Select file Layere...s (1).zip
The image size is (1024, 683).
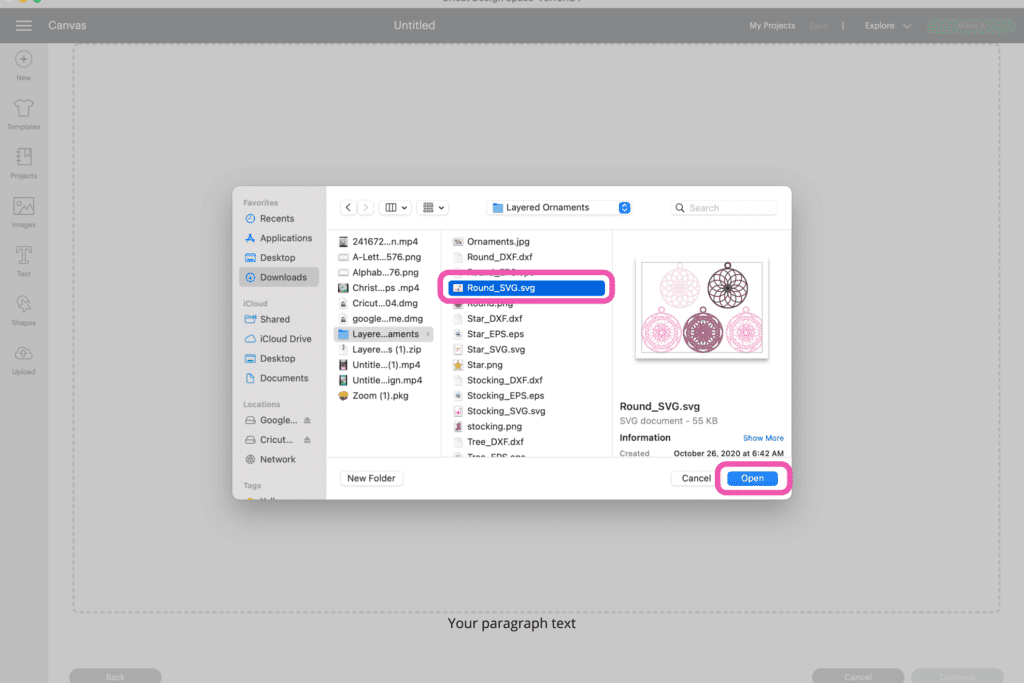tap(384, 349)
